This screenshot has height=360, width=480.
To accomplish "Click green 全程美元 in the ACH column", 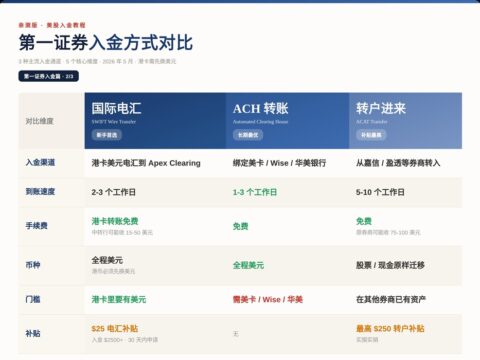I will (249, 266).
